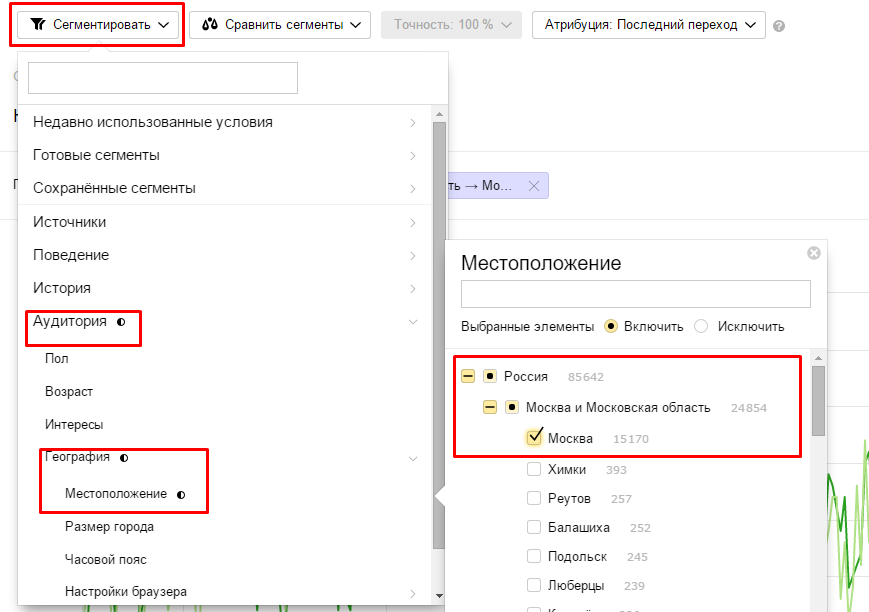Open Готовые сегменты submenu
This screenshot has height=612, width=869.
pos(224,155)
